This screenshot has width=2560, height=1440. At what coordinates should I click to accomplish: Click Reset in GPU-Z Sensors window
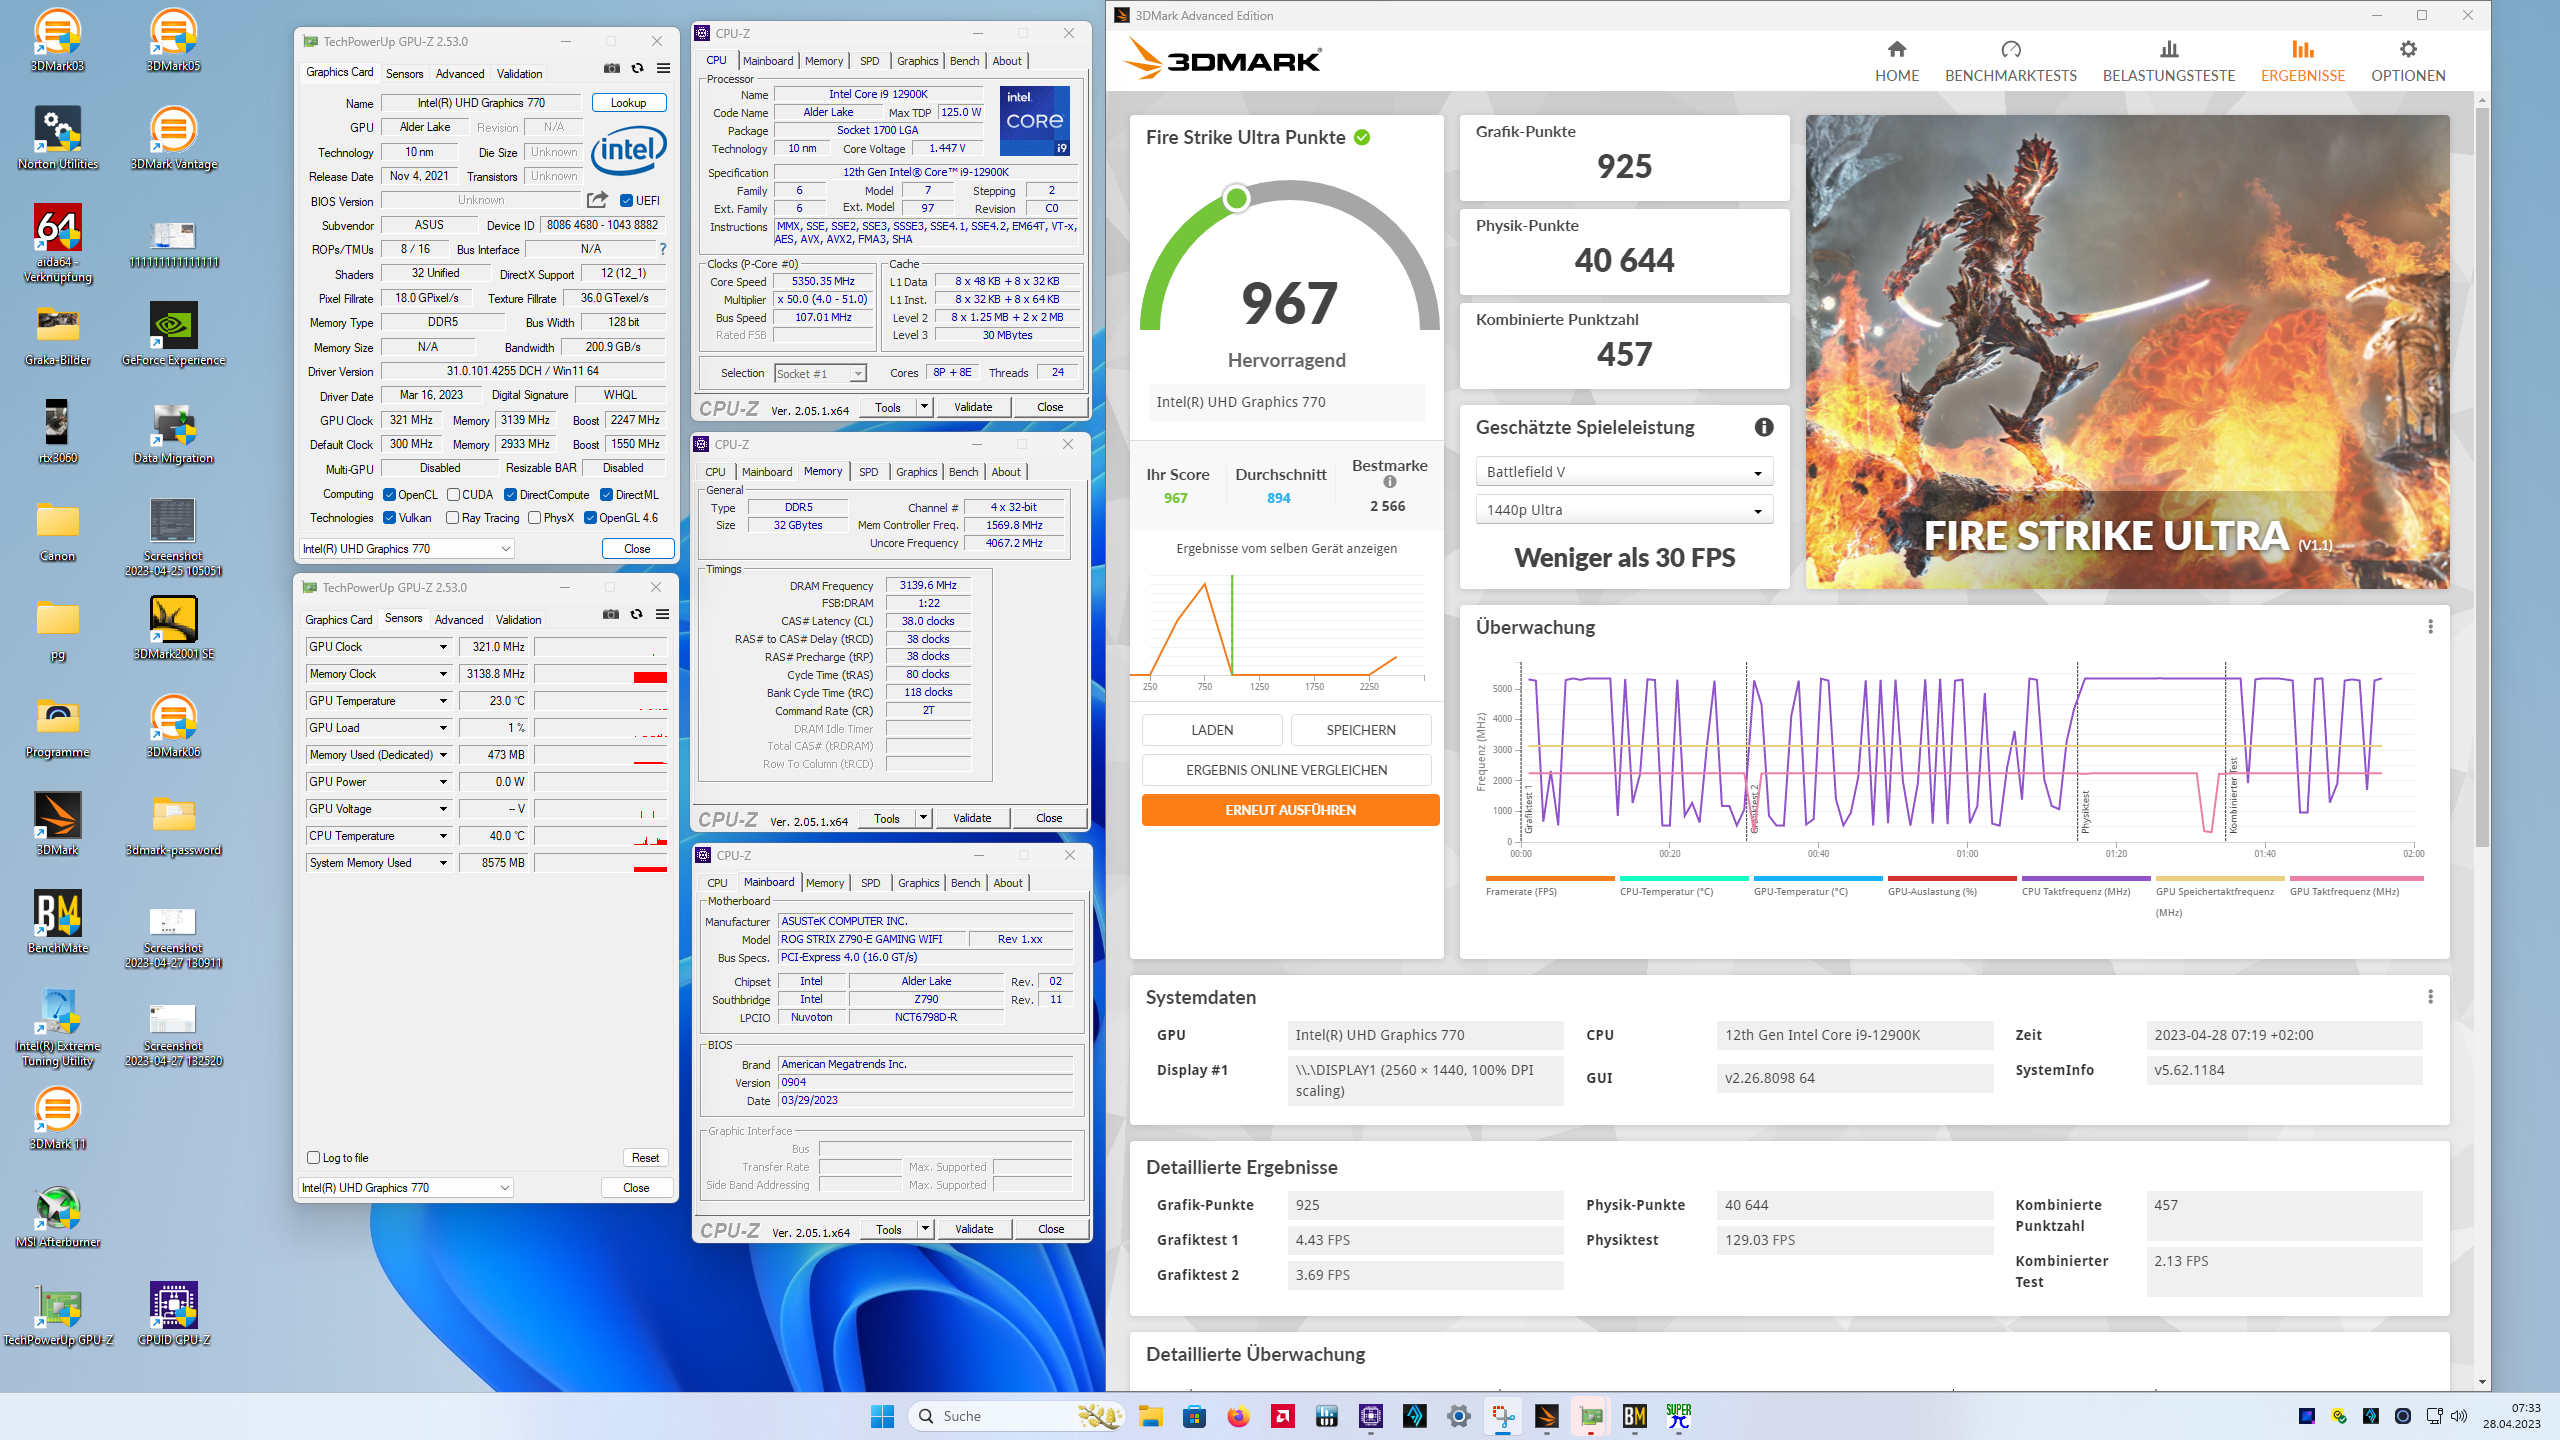(x=645, y=1158)
